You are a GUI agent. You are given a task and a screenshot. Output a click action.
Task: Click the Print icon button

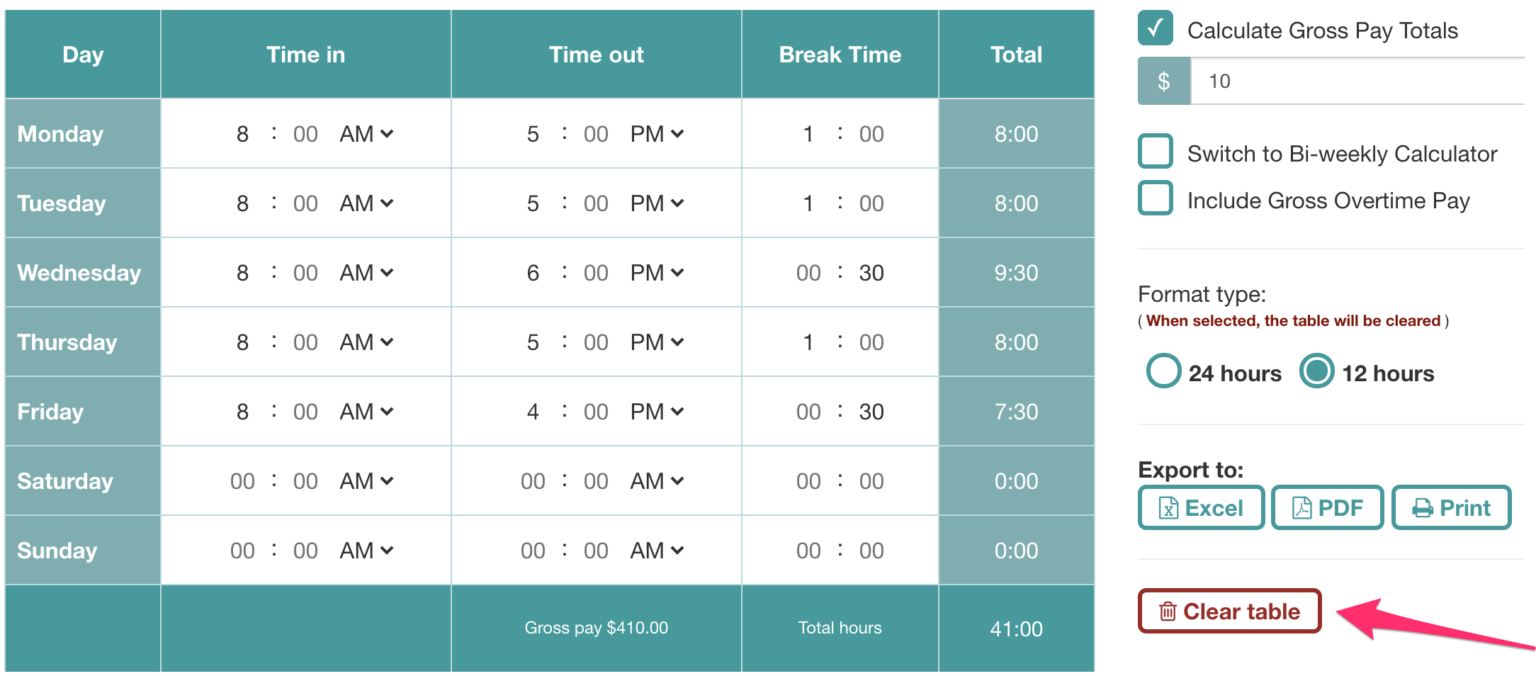(x=1422, y=508)
